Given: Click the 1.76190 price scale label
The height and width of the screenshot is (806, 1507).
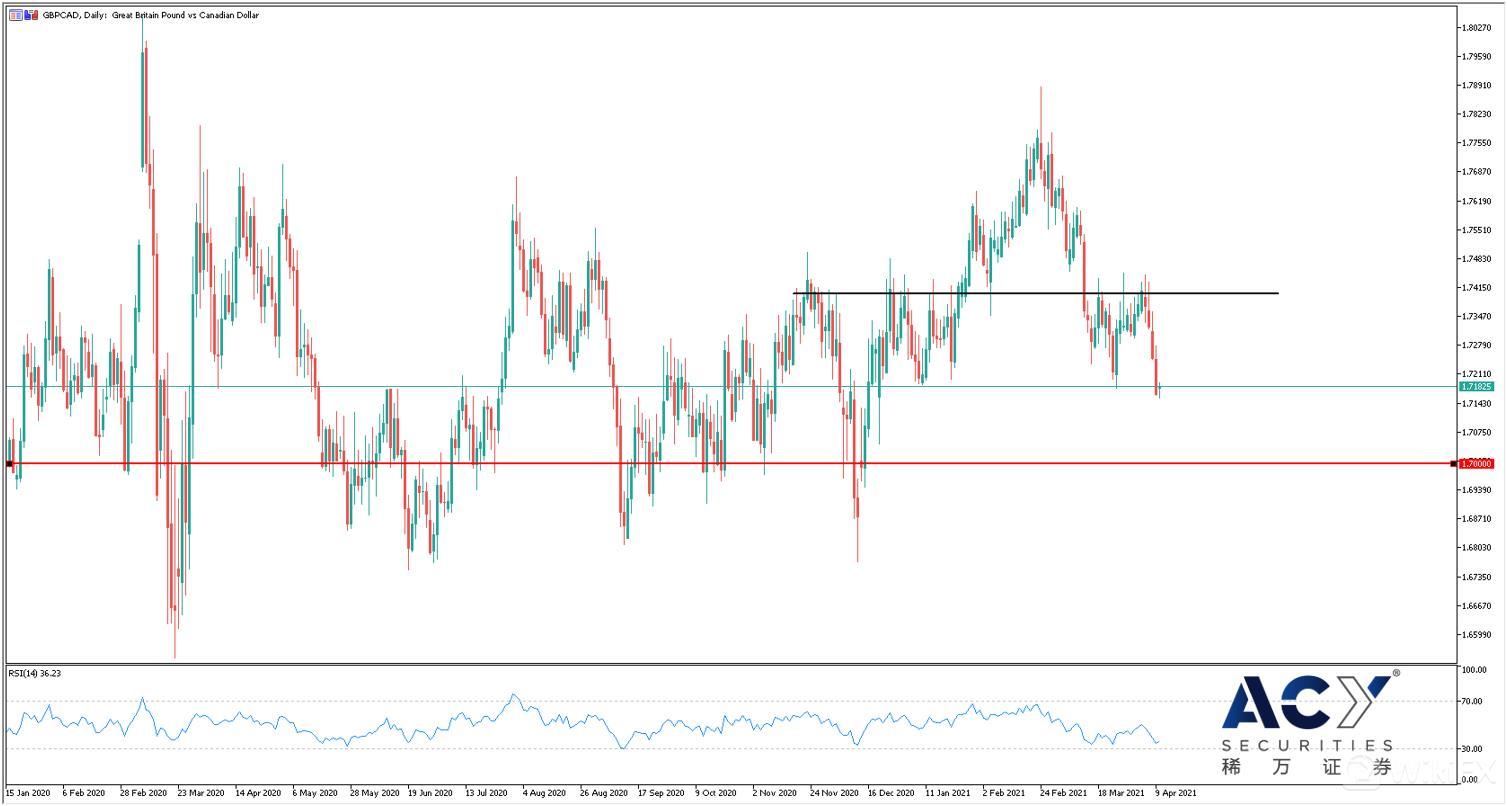Looking at the screenshot, I should (1476, 201).
